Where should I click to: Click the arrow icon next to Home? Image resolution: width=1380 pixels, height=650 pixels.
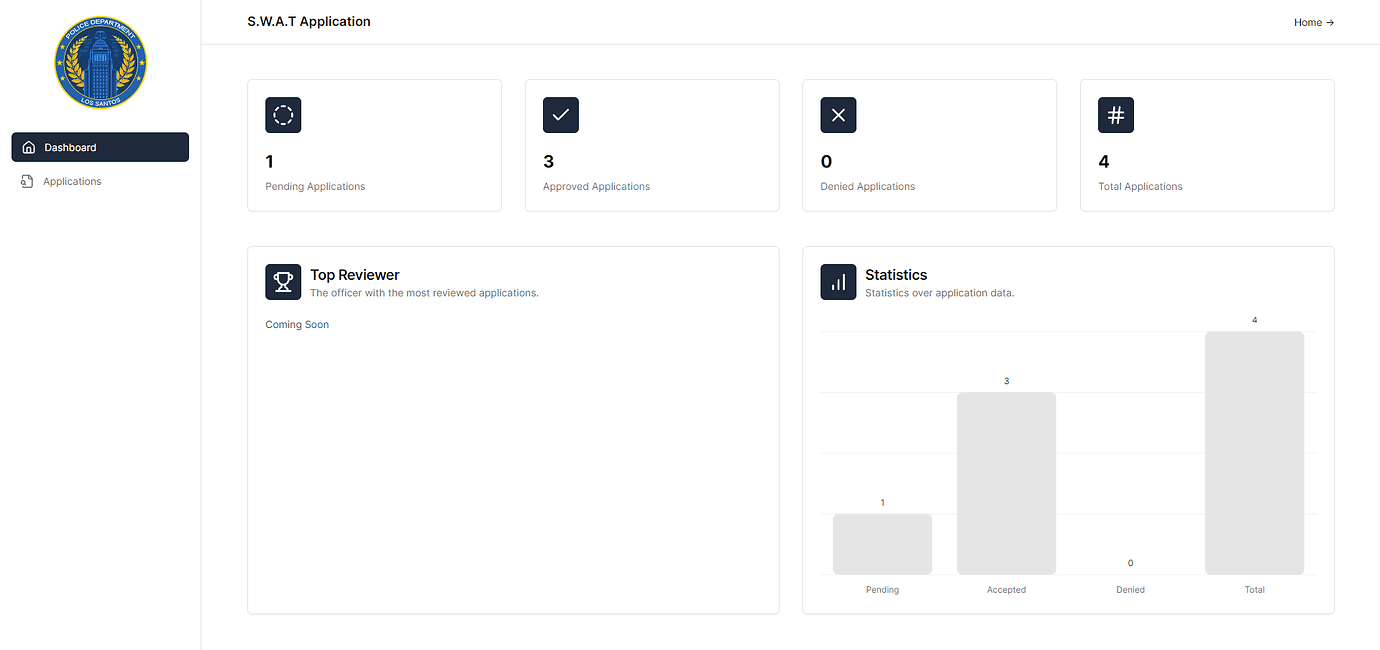pos(1331,22)
